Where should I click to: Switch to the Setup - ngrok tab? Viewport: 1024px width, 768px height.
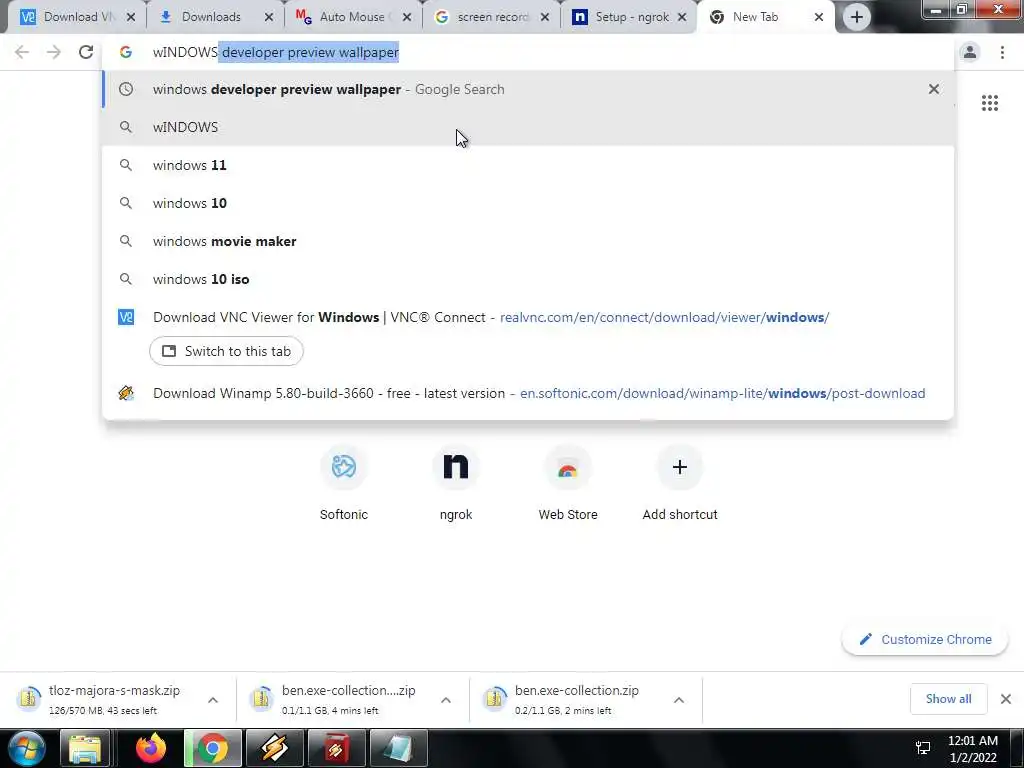[x=627, y=17]
